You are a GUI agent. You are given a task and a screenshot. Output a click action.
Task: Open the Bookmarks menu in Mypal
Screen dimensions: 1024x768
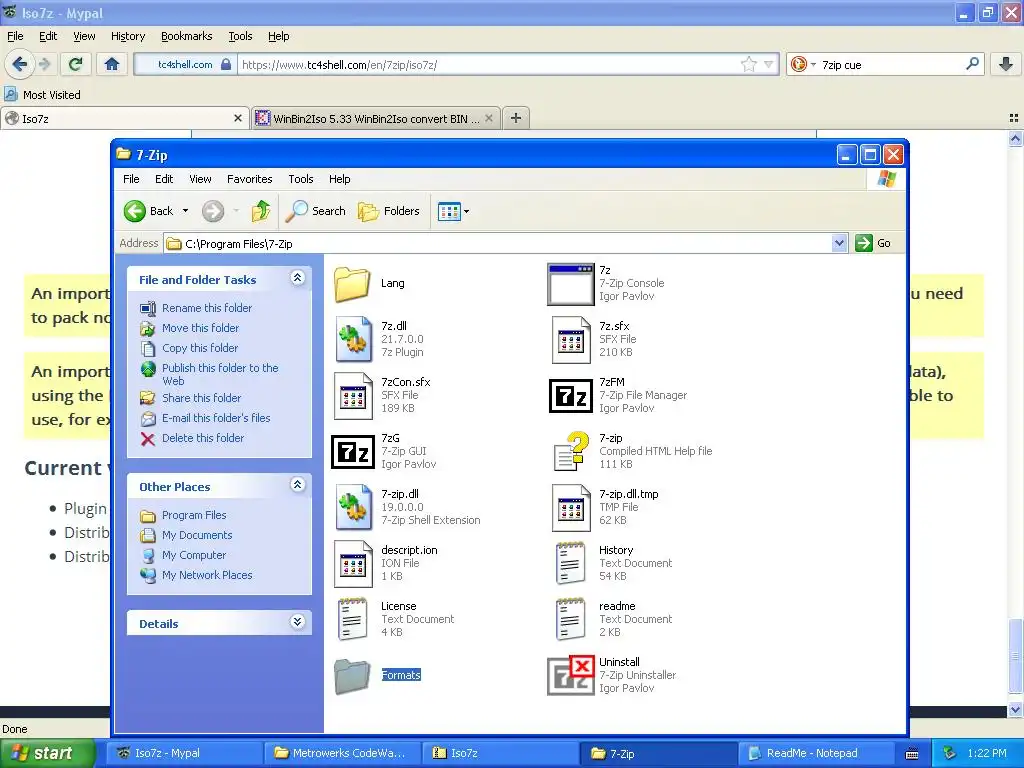[187, 36]
